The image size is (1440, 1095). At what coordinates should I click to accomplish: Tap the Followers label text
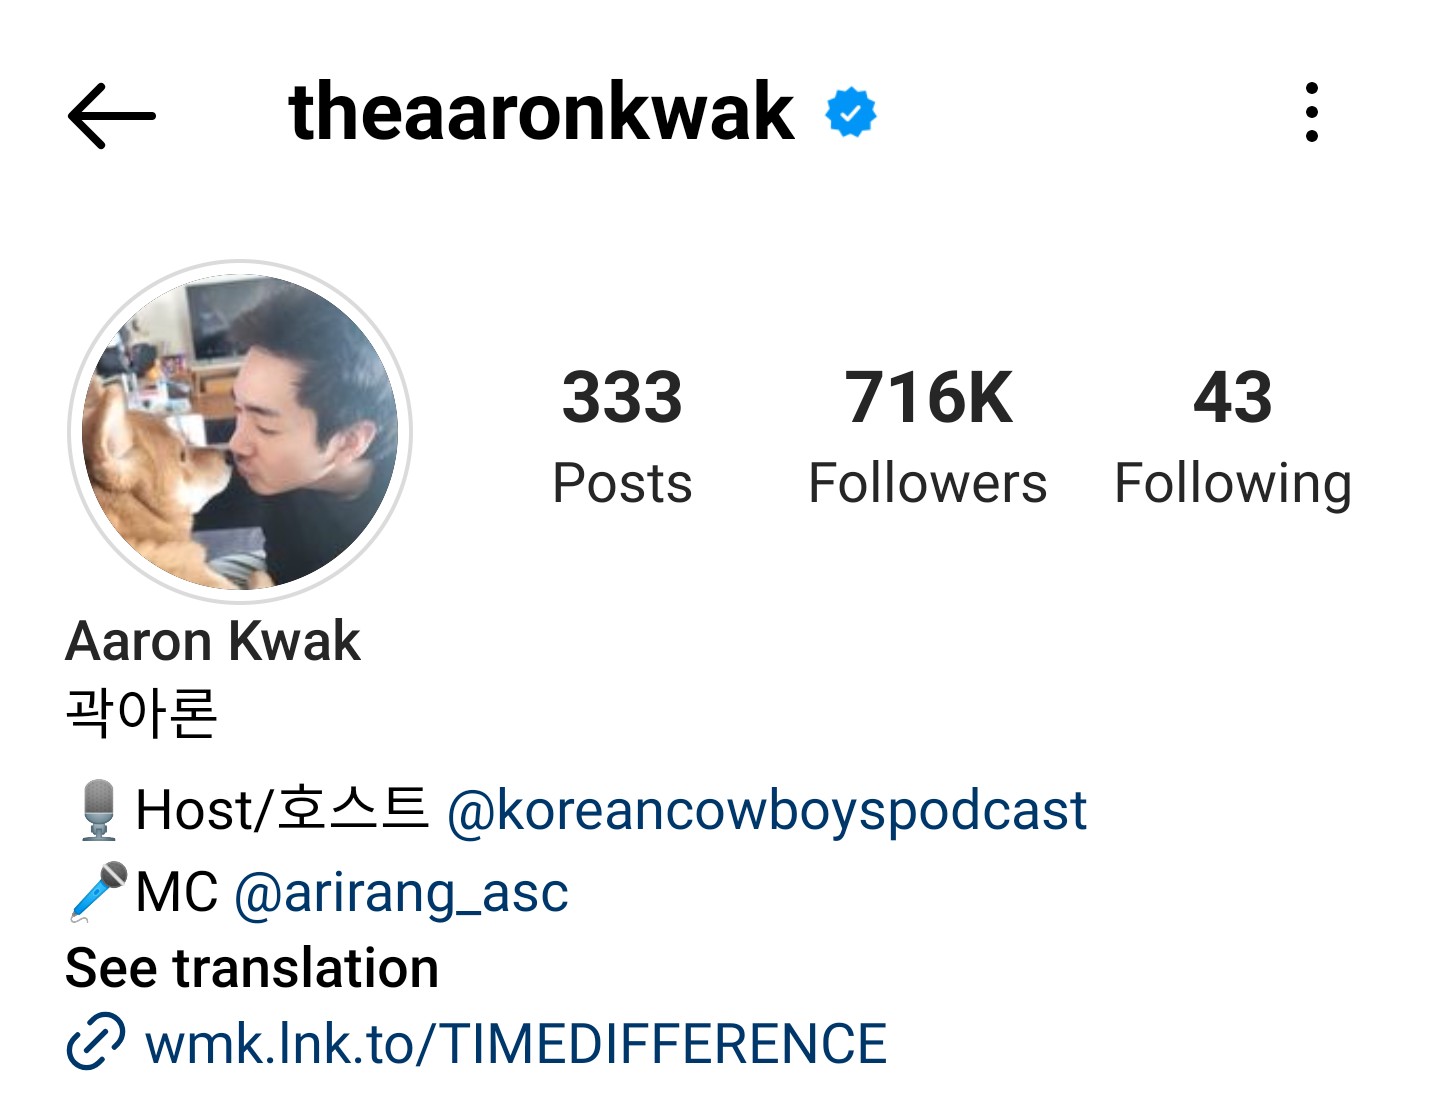(928, 484)
